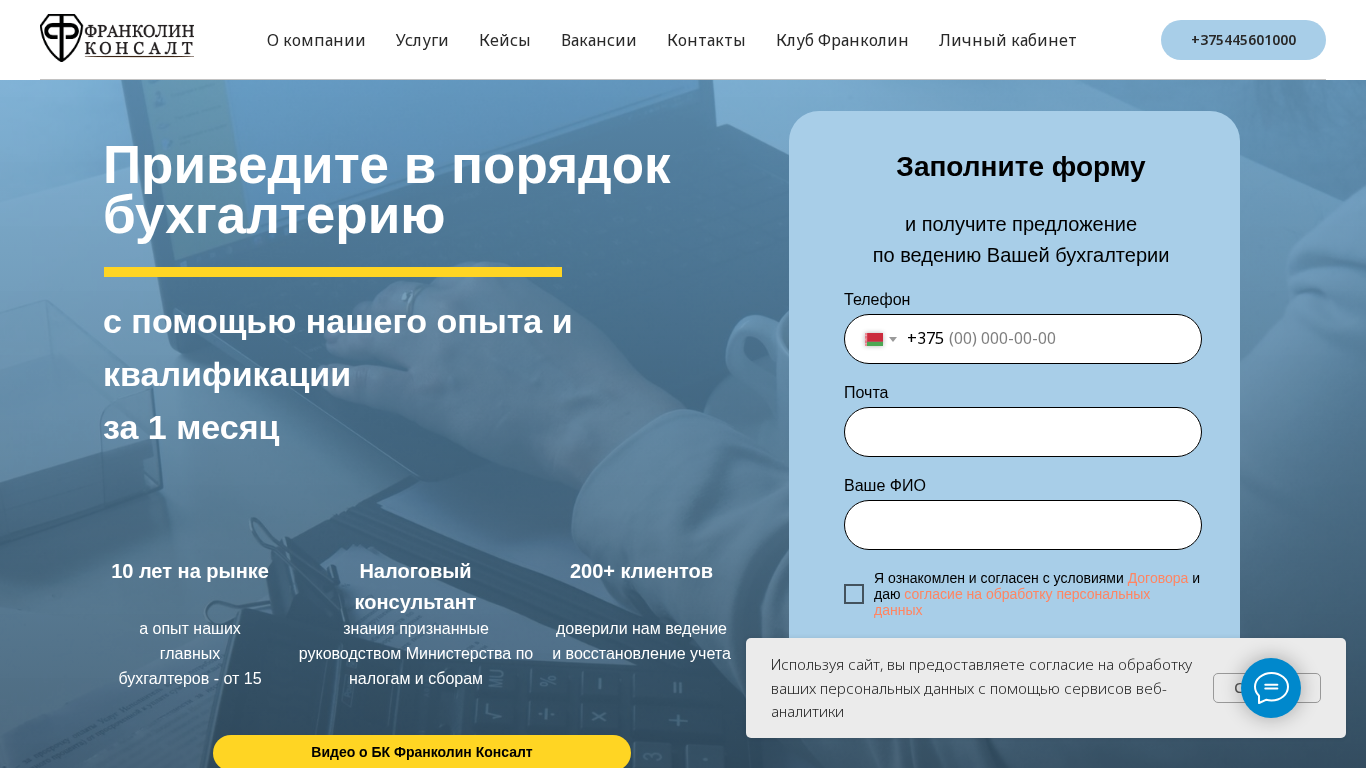Image resolution: width=1366 pixels, height=768 pixels.
Task: Call the +375445601000 phone button
Action: [1243, 40]
